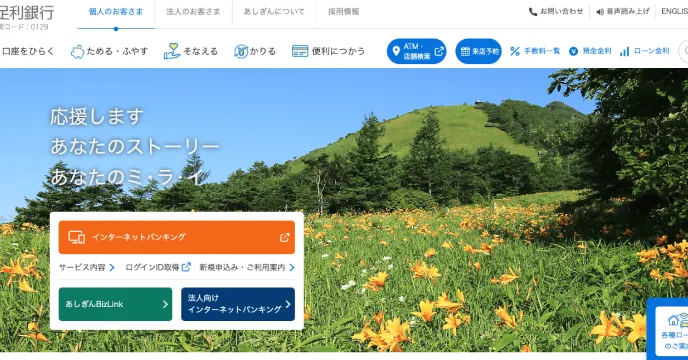This screenshot has height=360, width=688.
Task: Click the calendar icon in 来店予約
Action: 465,51
